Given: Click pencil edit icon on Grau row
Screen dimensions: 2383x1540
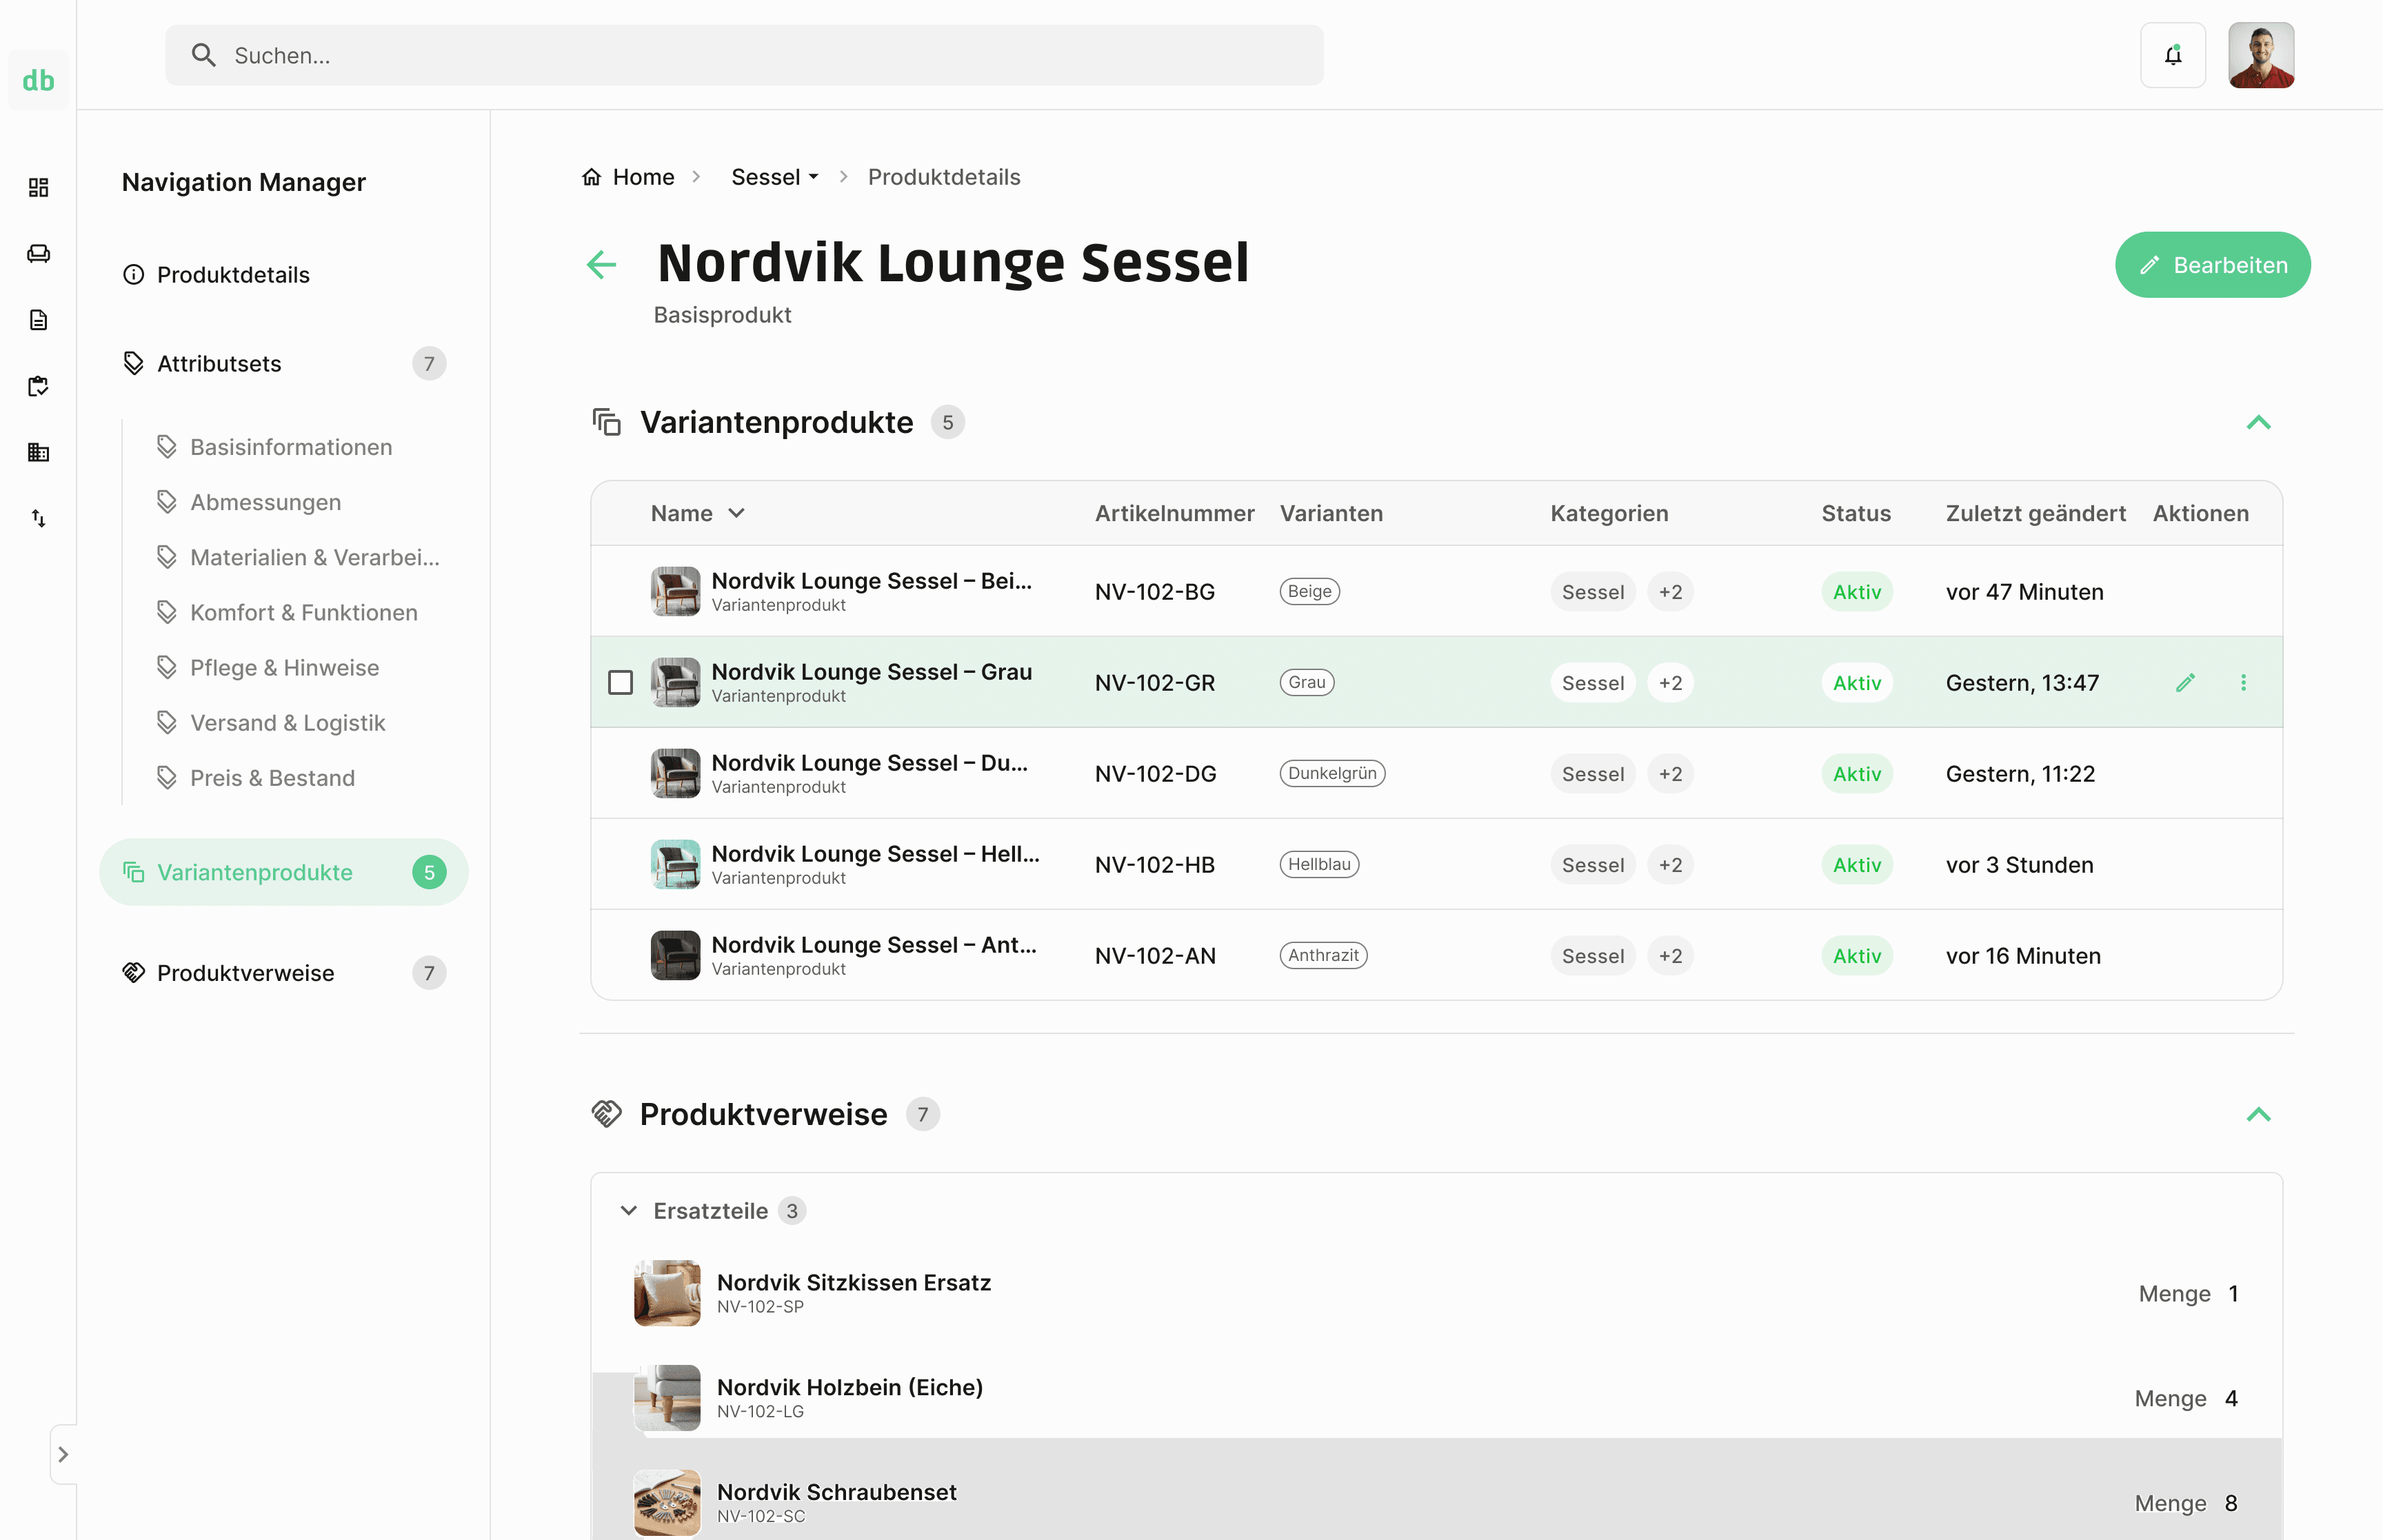Looking at the screenshot, I should 2185,682.
